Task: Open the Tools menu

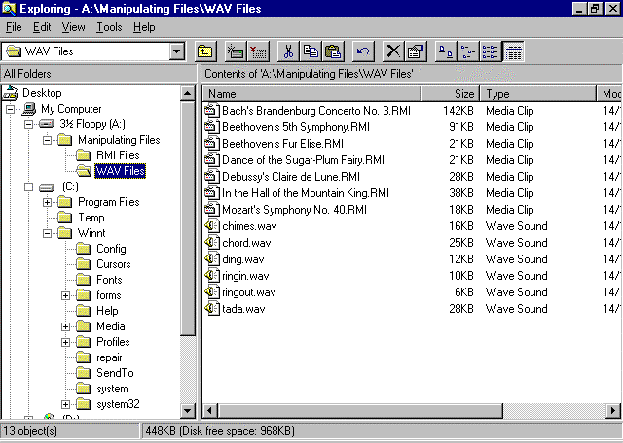Action: click(109, 27)
